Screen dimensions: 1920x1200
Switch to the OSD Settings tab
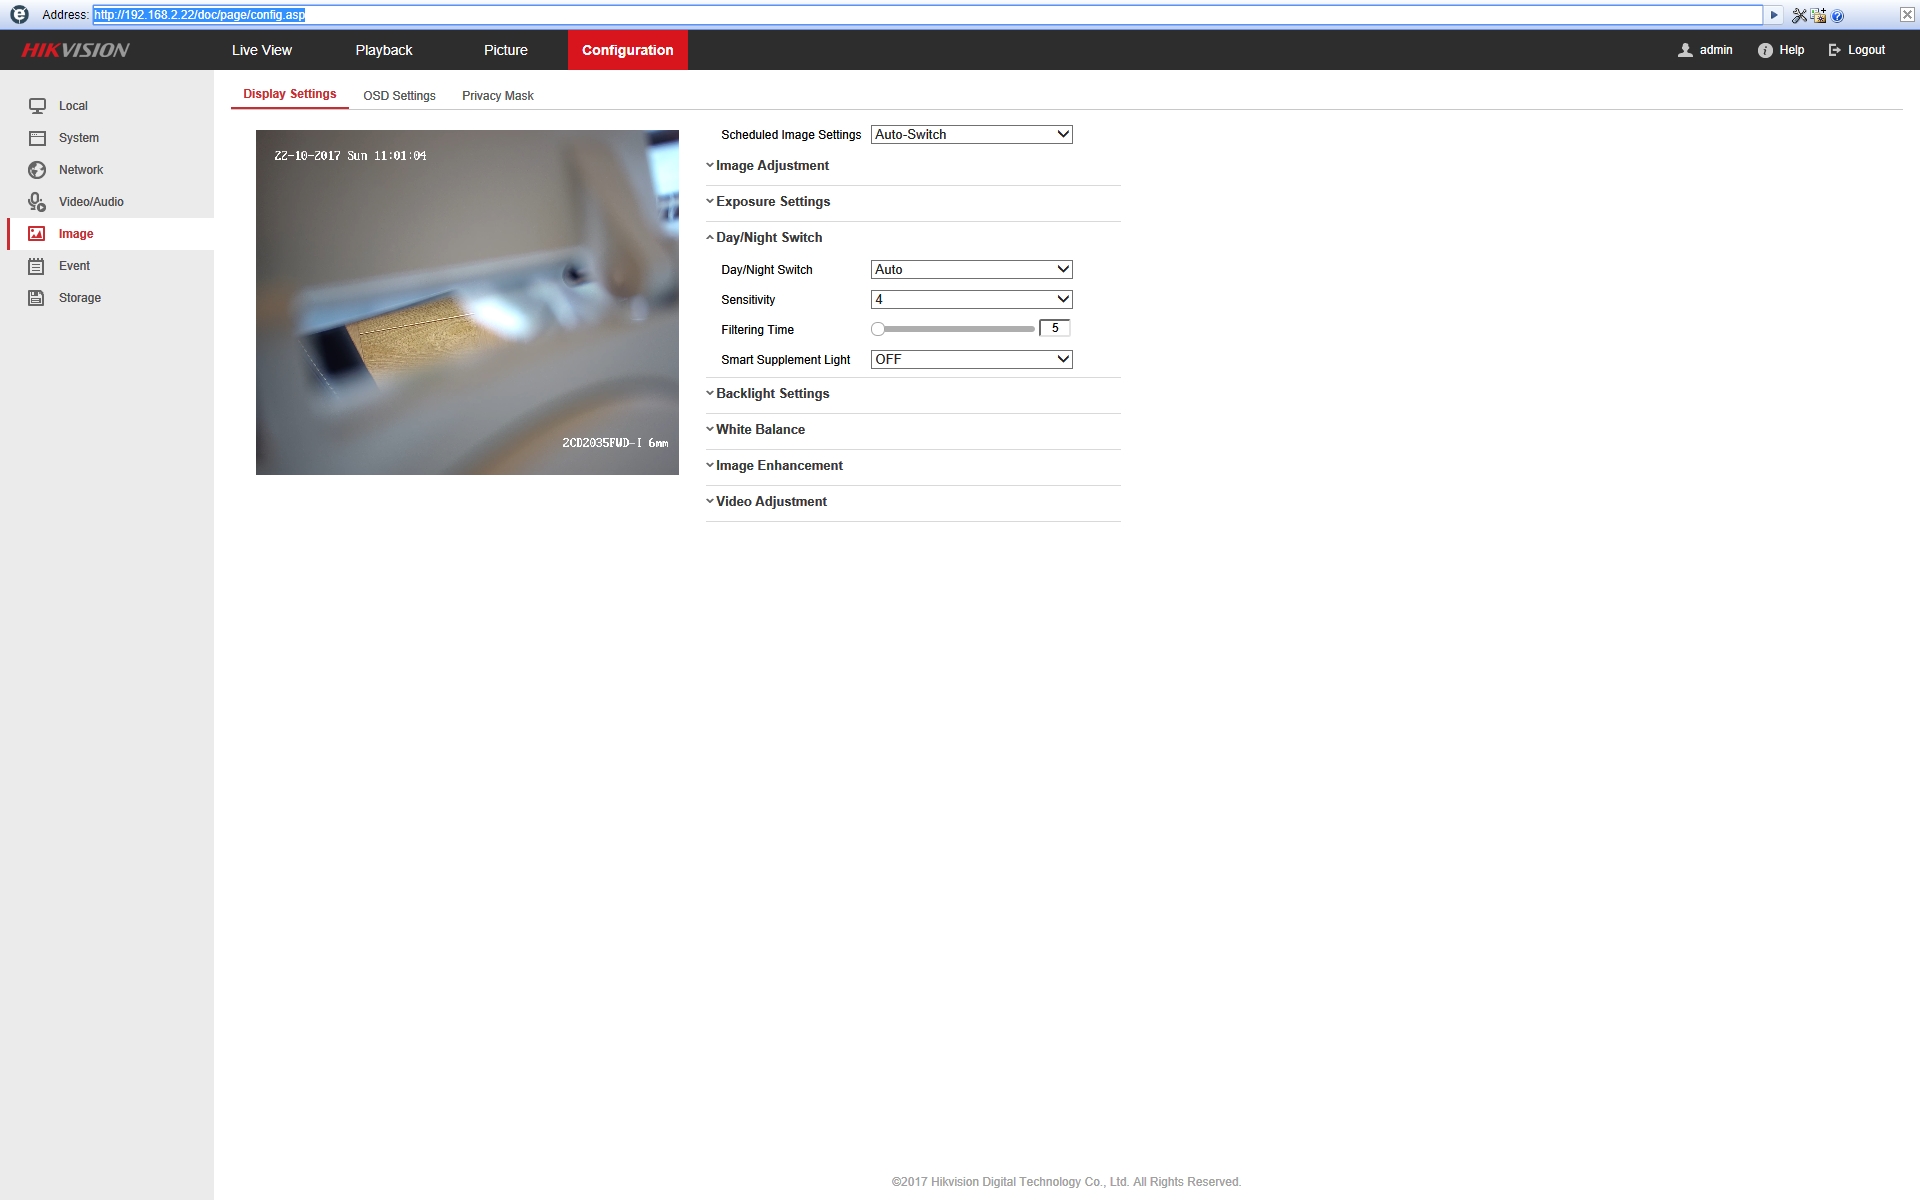click(399, 96)
